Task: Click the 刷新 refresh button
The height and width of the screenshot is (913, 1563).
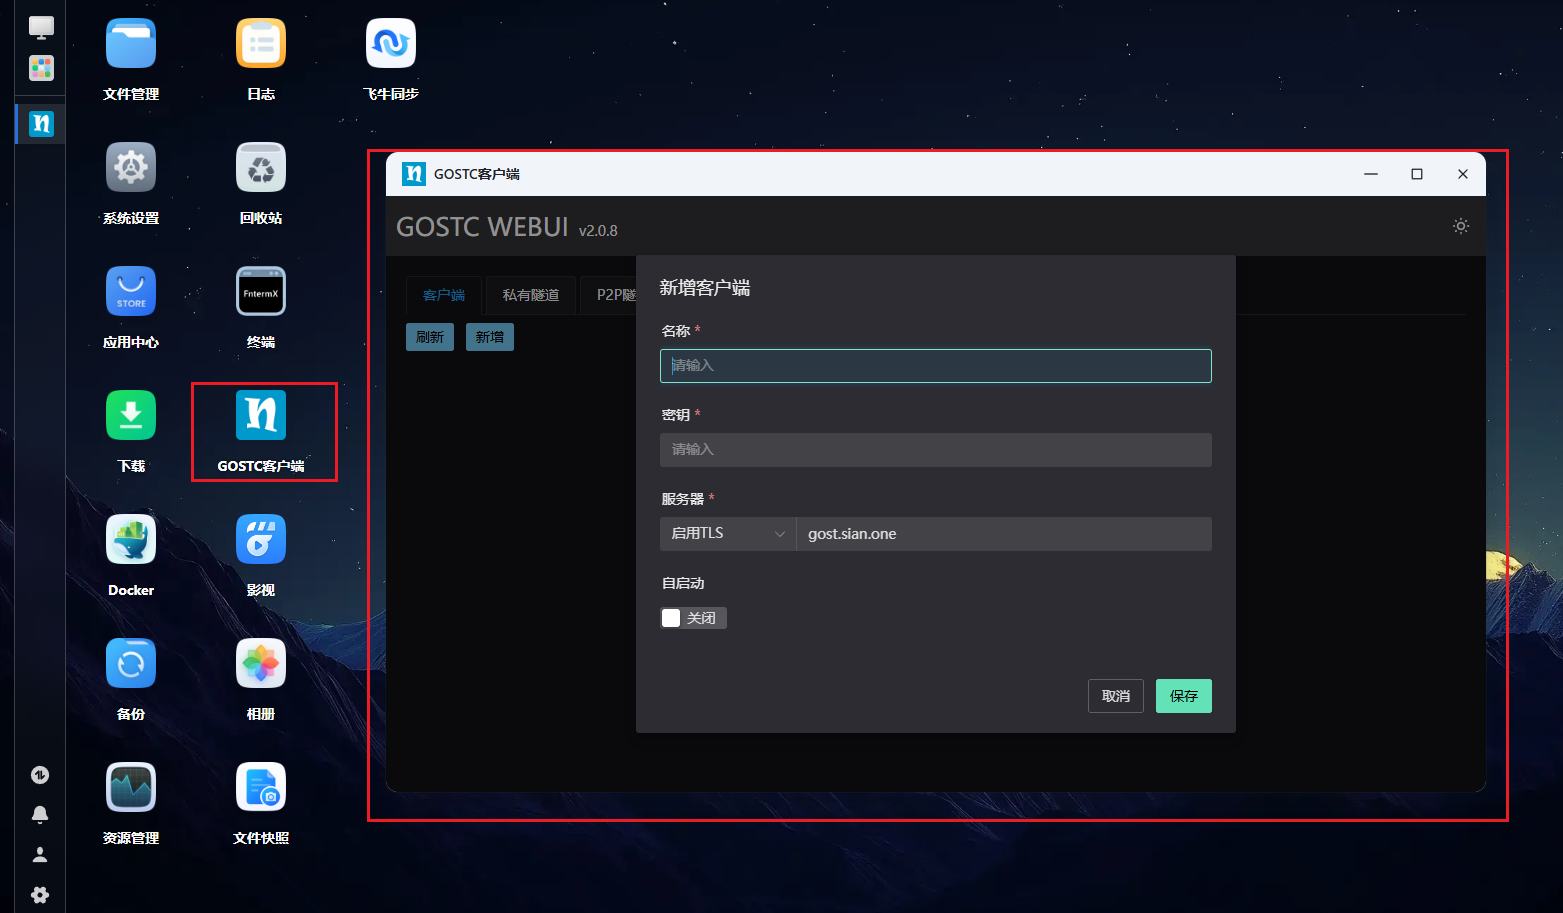Action: (x=430, y=337)
